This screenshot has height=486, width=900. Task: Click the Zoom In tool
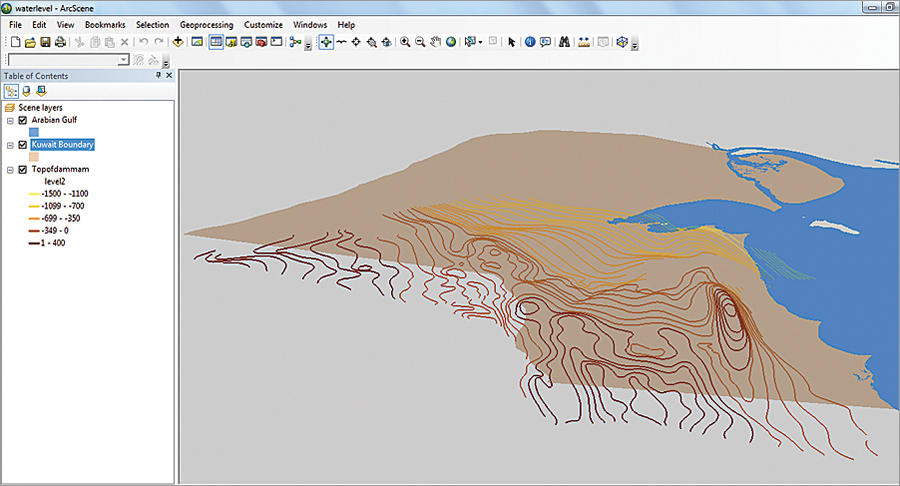(405, 42)
